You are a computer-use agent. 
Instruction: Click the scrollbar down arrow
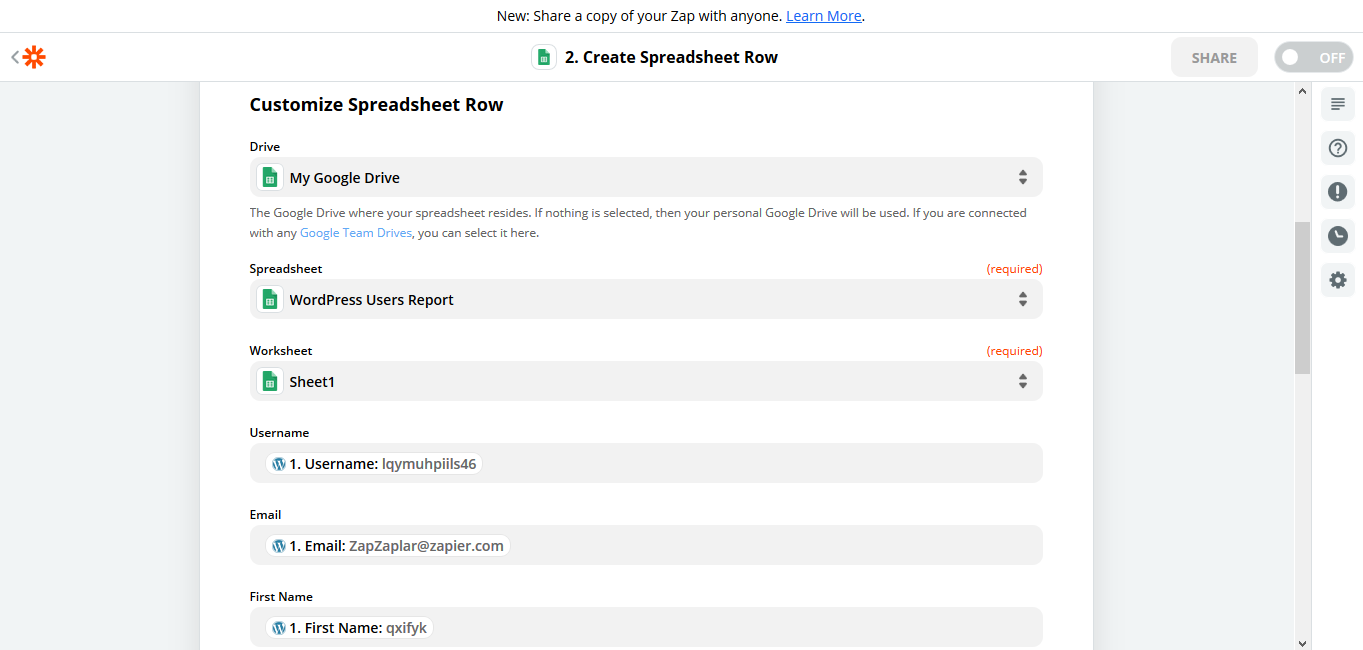click(x=1302, y=642)
